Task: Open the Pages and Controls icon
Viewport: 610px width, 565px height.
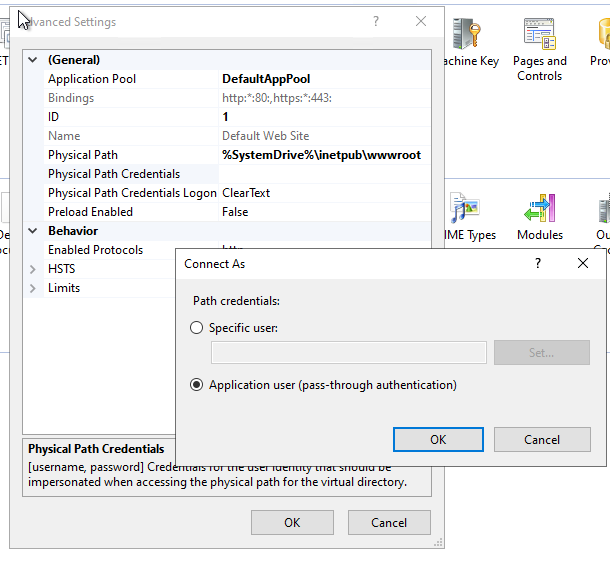Action: point(539,37)
